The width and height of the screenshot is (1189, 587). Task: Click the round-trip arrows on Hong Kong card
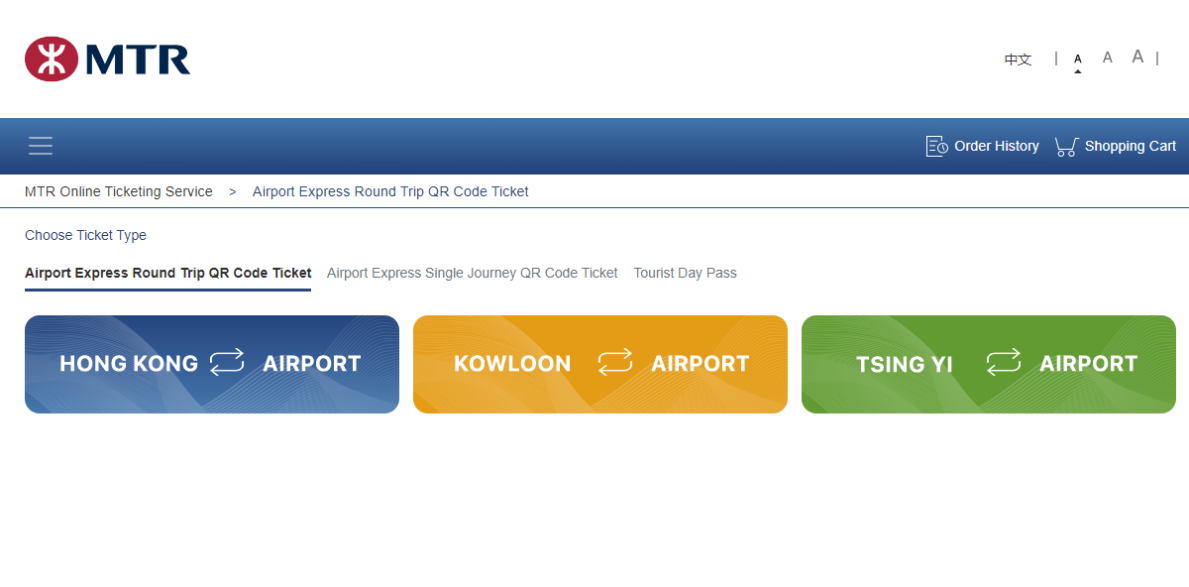click(227, 363)
